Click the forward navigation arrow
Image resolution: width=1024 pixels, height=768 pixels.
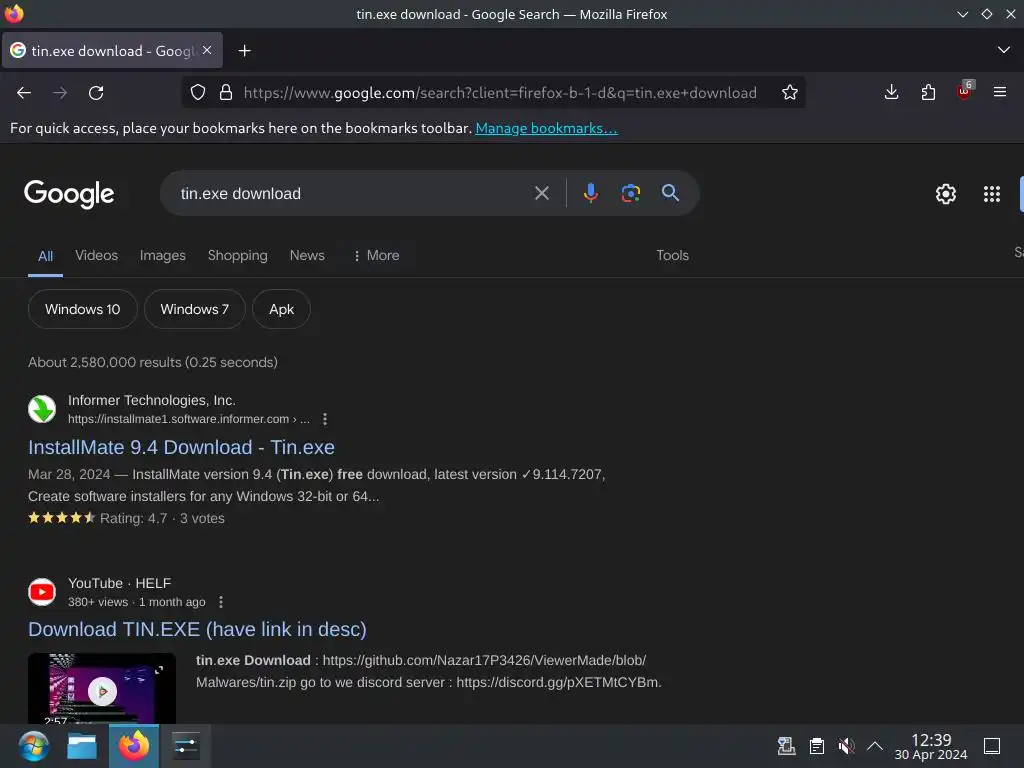tap(60, 93)
